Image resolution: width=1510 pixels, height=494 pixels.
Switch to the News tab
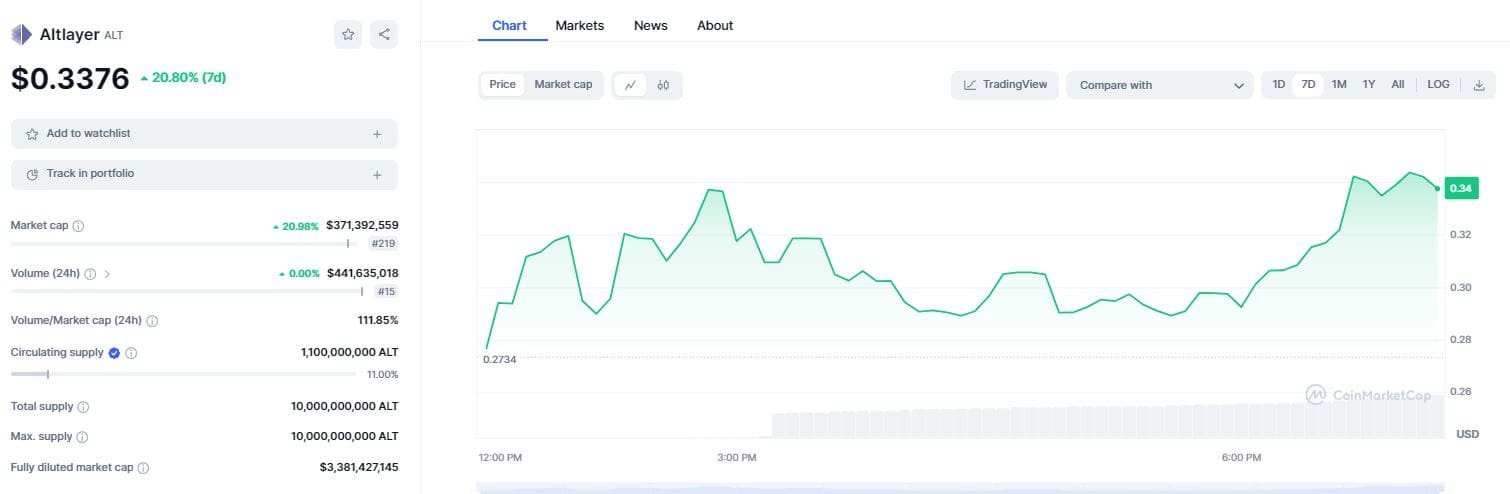pos(650,25)
